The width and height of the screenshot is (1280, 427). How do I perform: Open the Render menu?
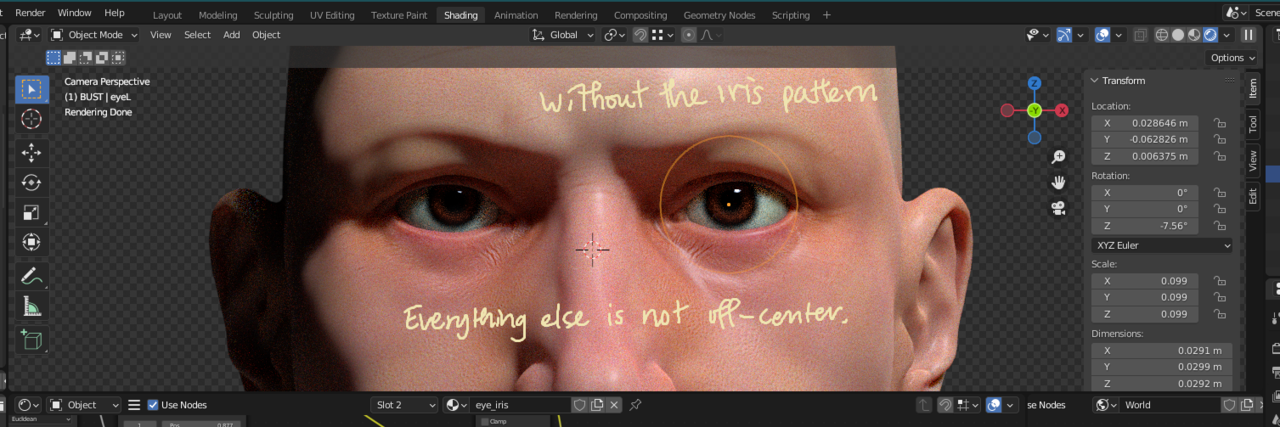30,13
